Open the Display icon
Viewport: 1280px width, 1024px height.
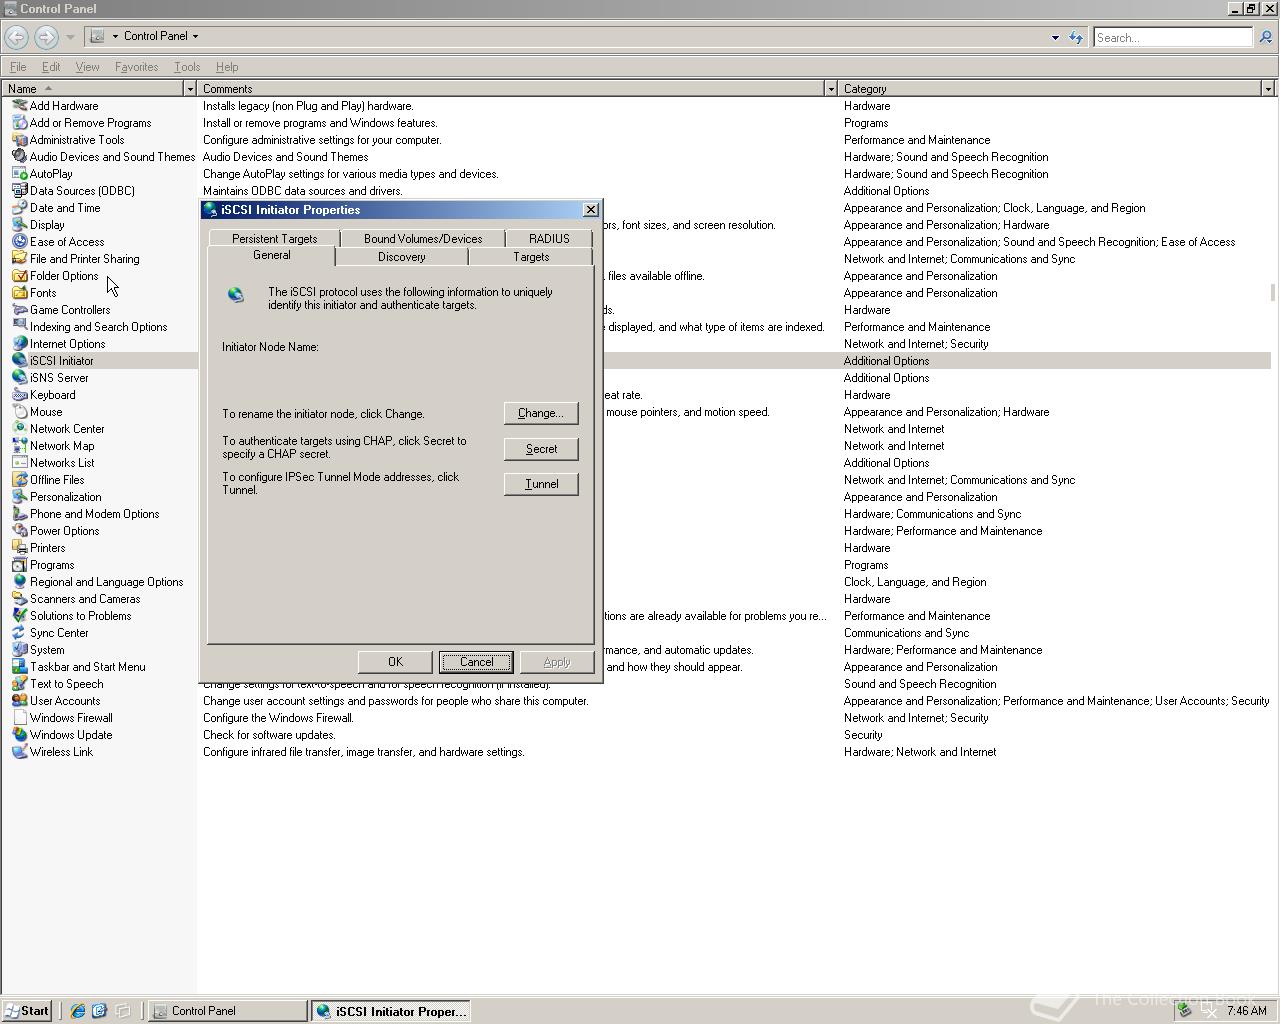point(19,225)
